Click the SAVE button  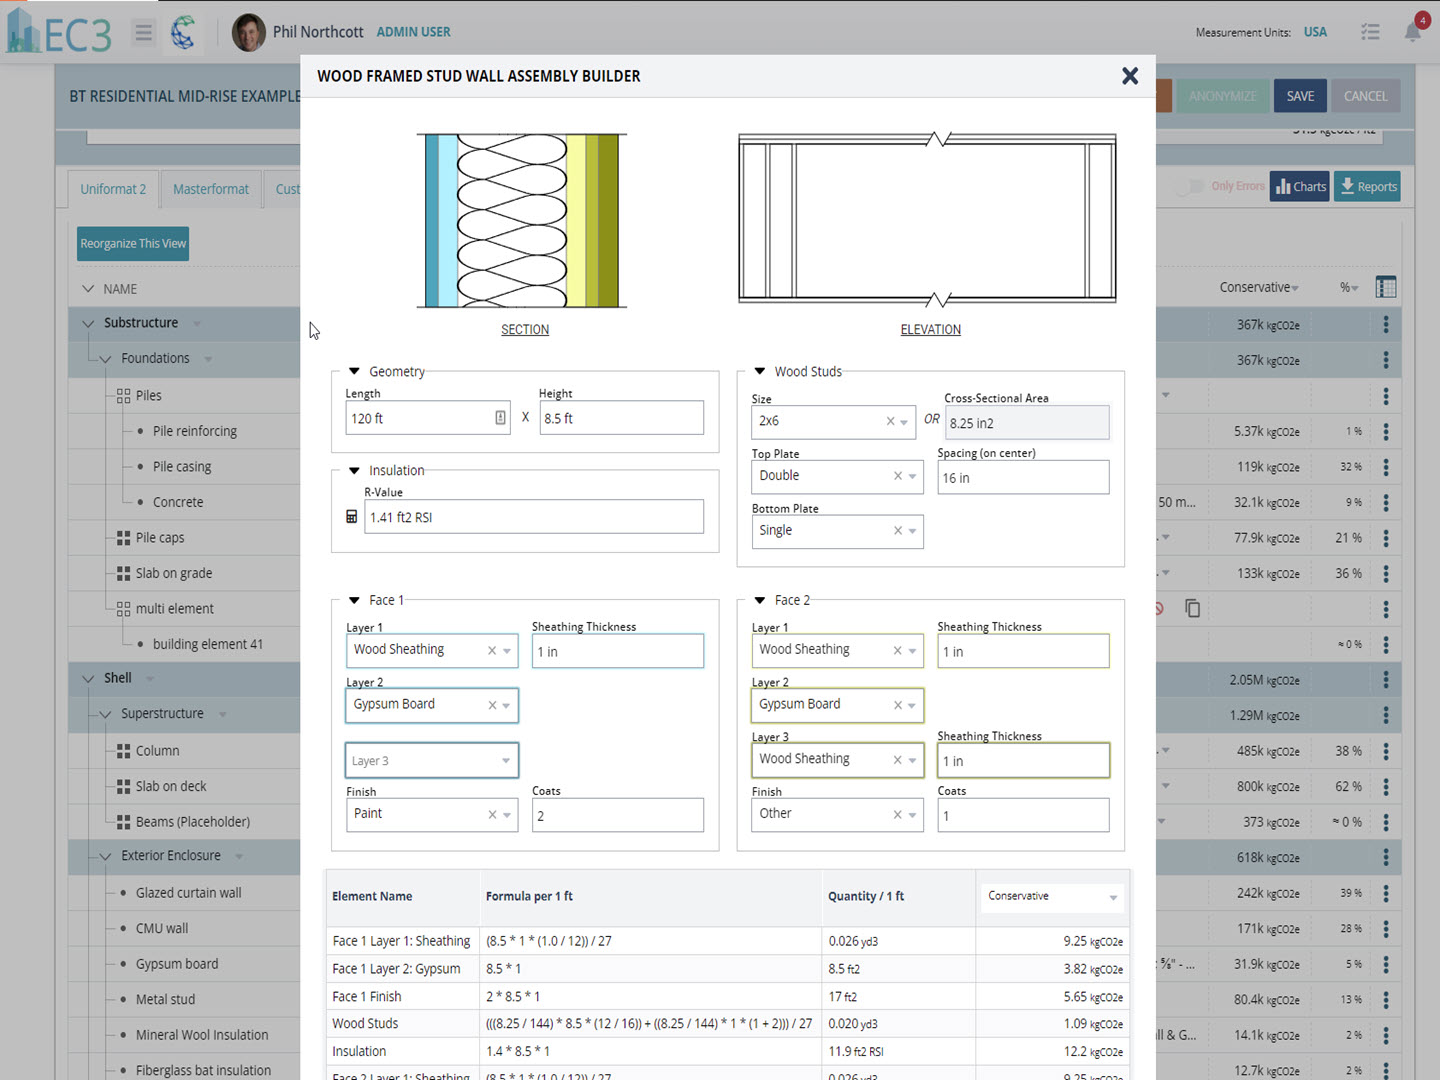[1300, 96]
